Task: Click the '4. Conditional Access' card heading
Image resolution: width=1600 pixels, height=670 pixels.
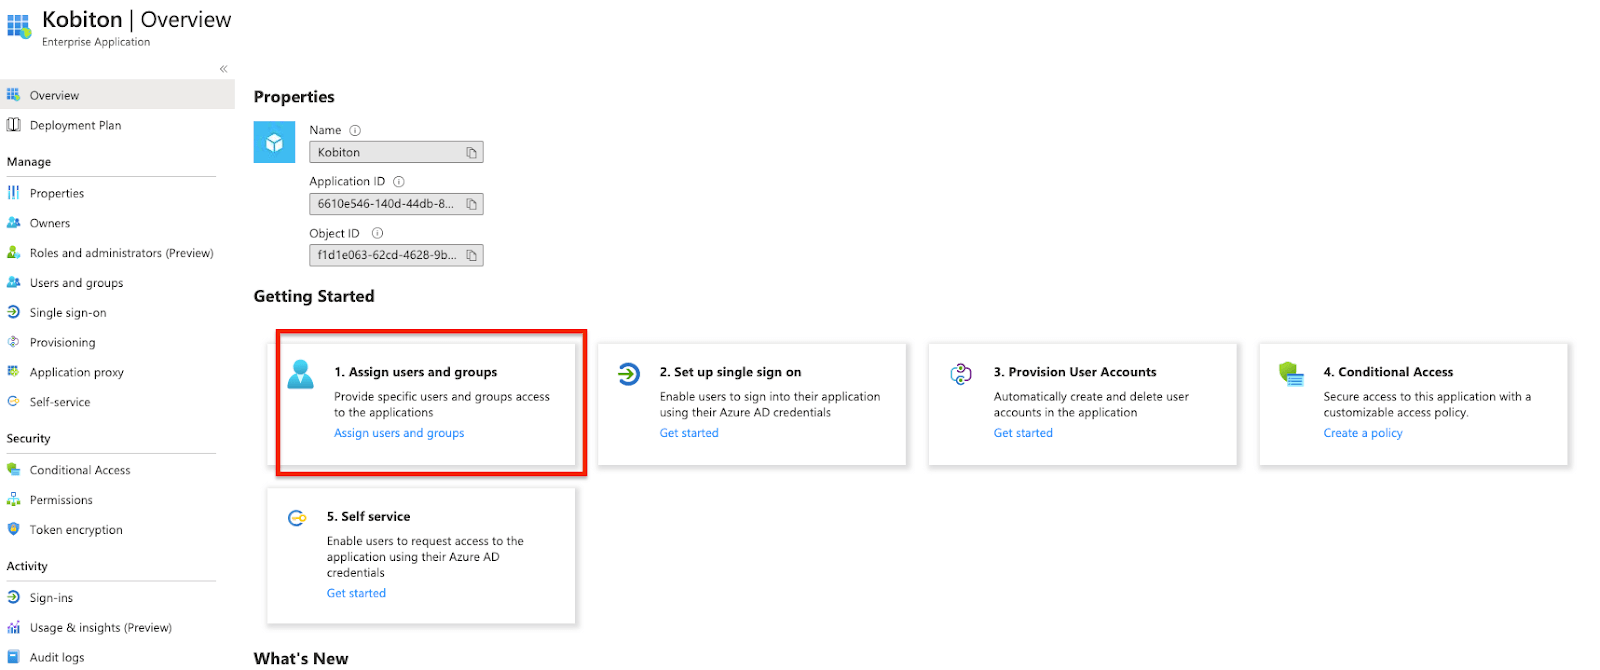Action: (1388, 372)
